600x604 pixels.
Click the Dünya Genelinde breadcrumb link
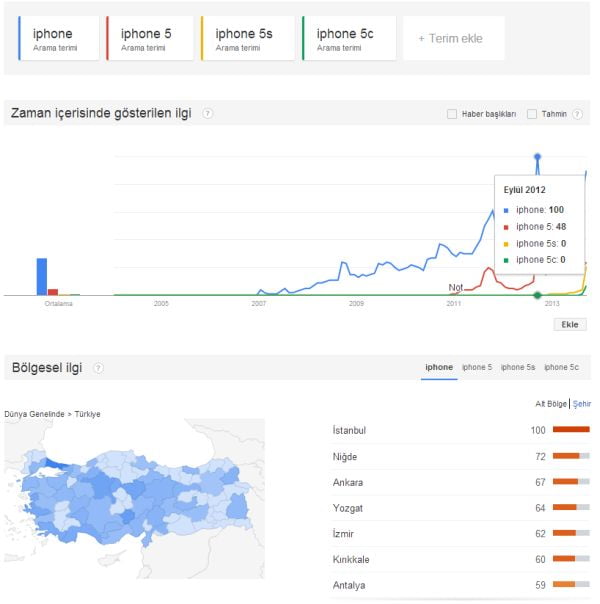tap(34, 414)
